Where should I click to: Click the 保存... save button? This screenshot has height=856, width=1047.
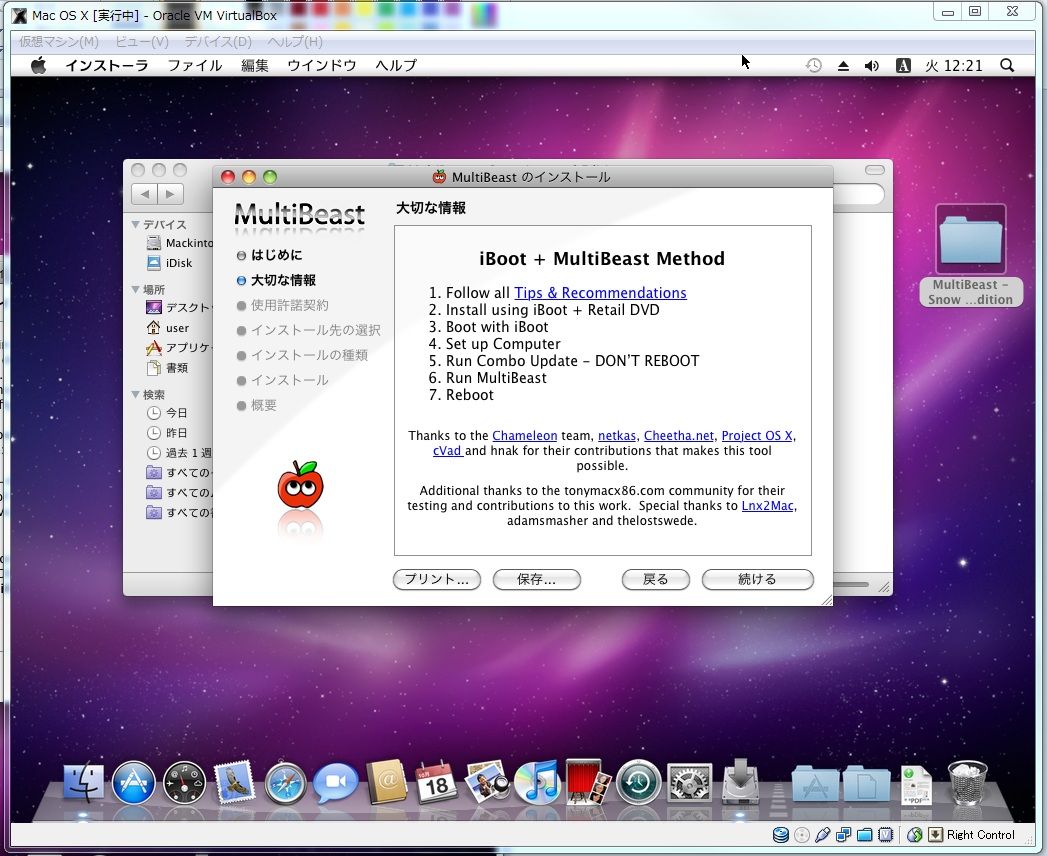pos(536,579)
